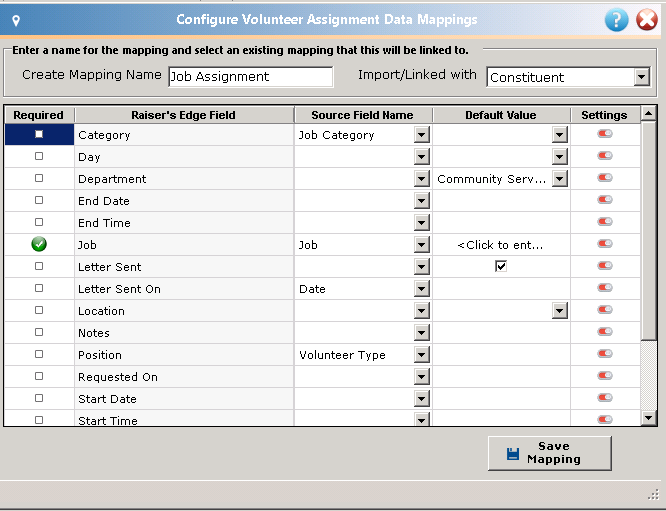Click the Source Field Name column header
The image size is (666, 511).
pyautogui.click(x=363, y=115)
